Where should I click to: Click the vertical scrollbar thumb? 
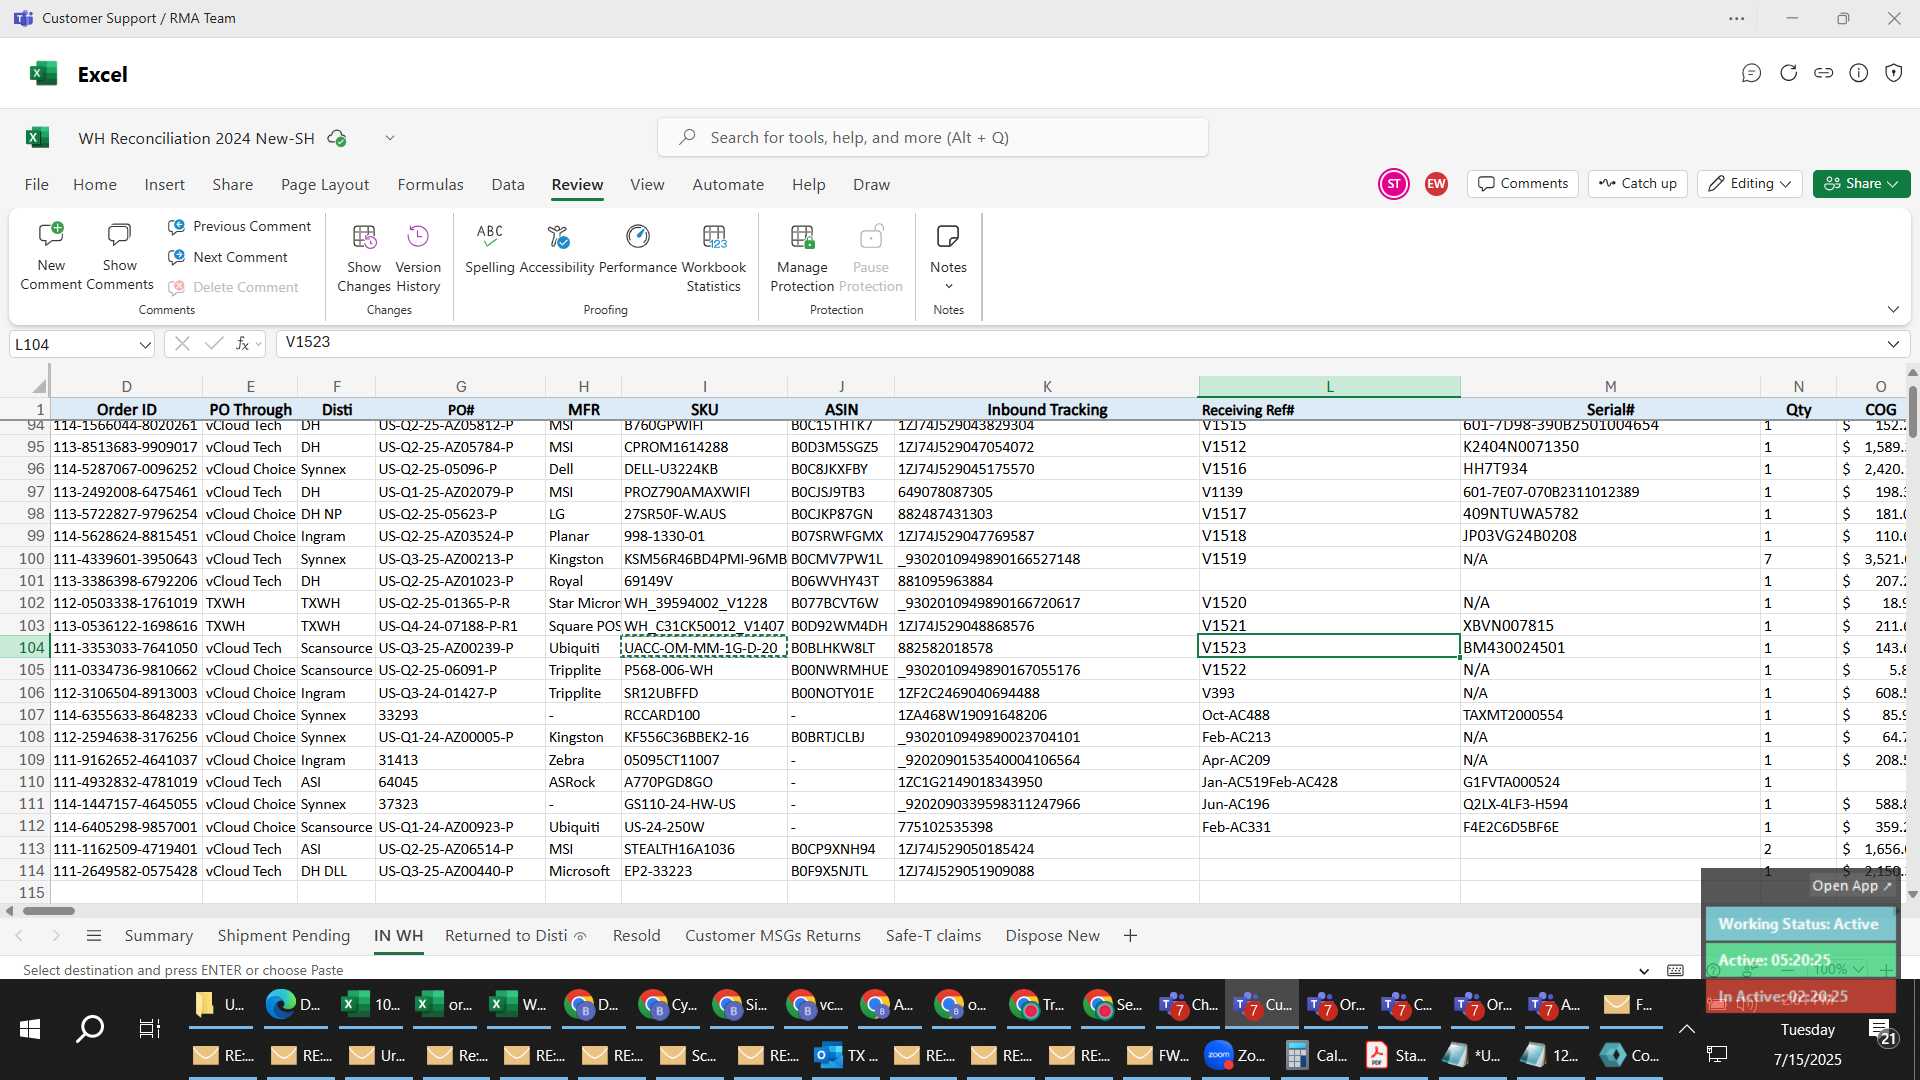tap(1912, 410)
